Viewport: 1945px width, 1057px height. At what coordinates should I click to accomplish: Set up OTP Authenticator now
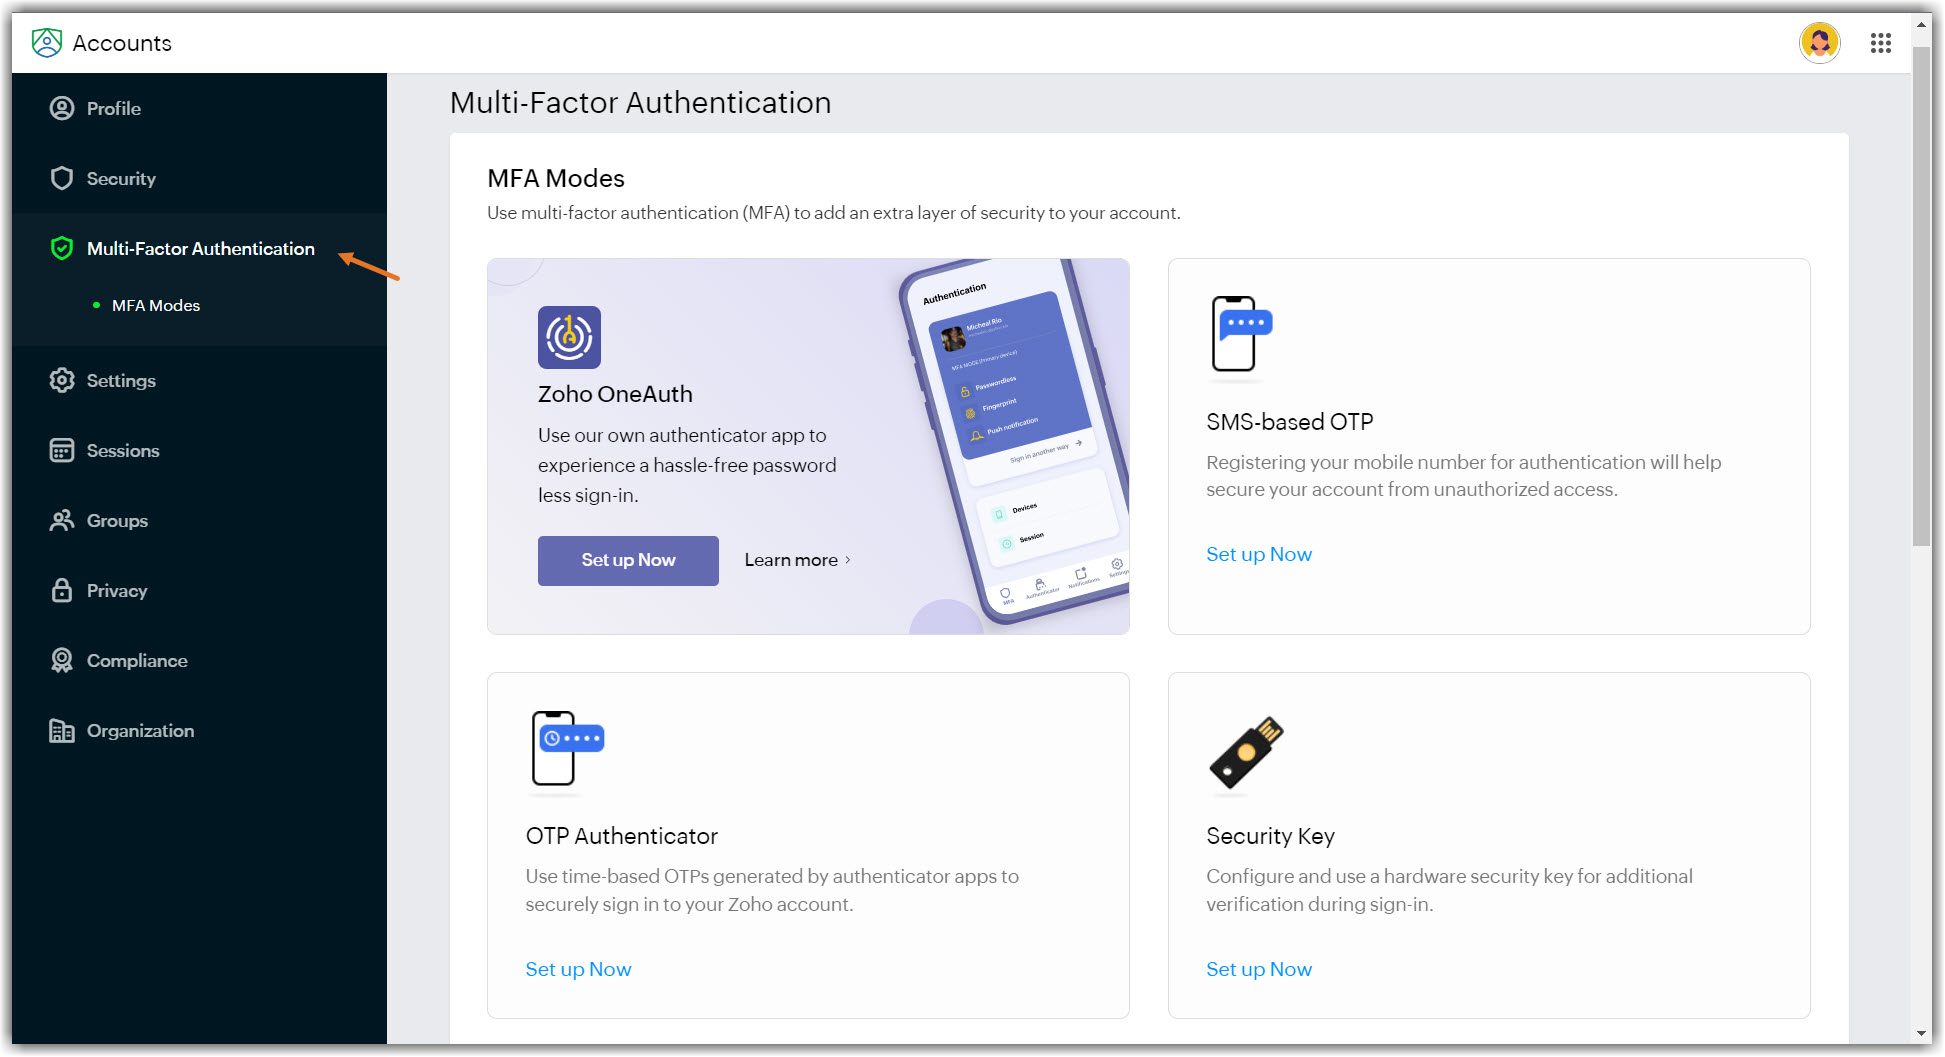[578, 969]
